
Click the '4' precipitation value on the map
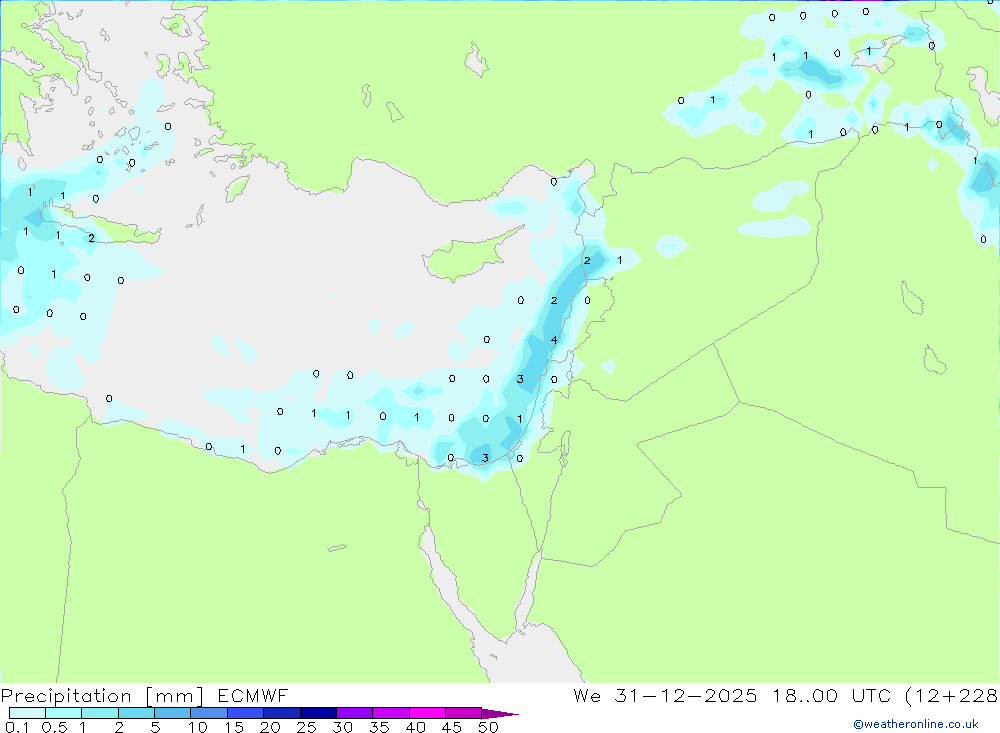554,339
